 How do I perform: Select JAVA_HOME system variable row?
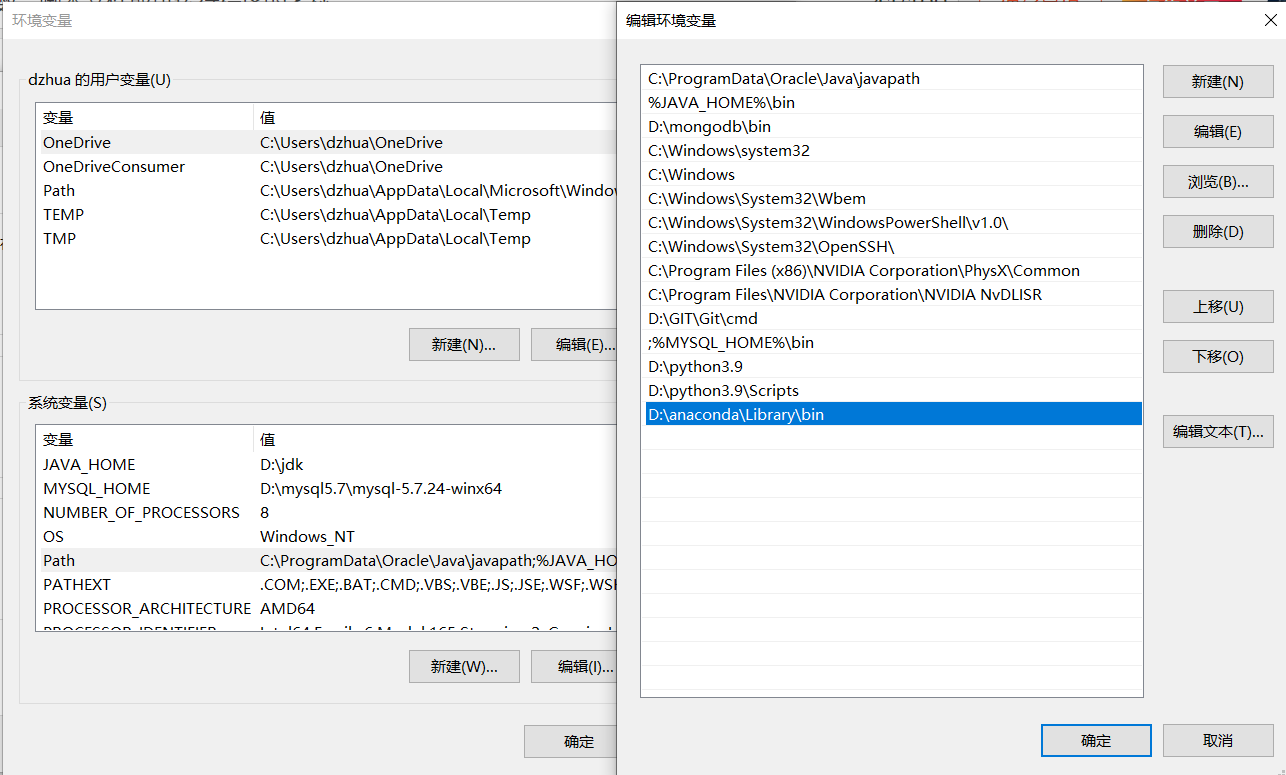326,464
